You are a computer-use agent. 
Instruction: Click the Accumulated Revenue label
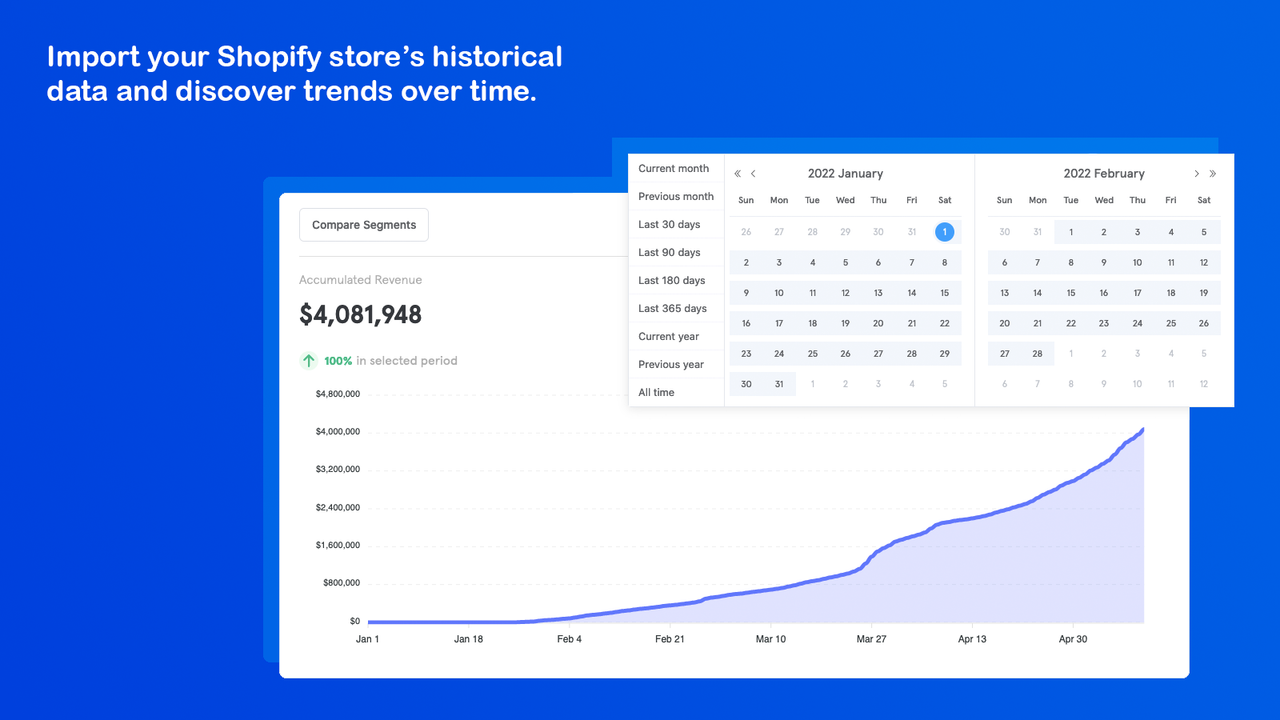click(x=360, y=280)
